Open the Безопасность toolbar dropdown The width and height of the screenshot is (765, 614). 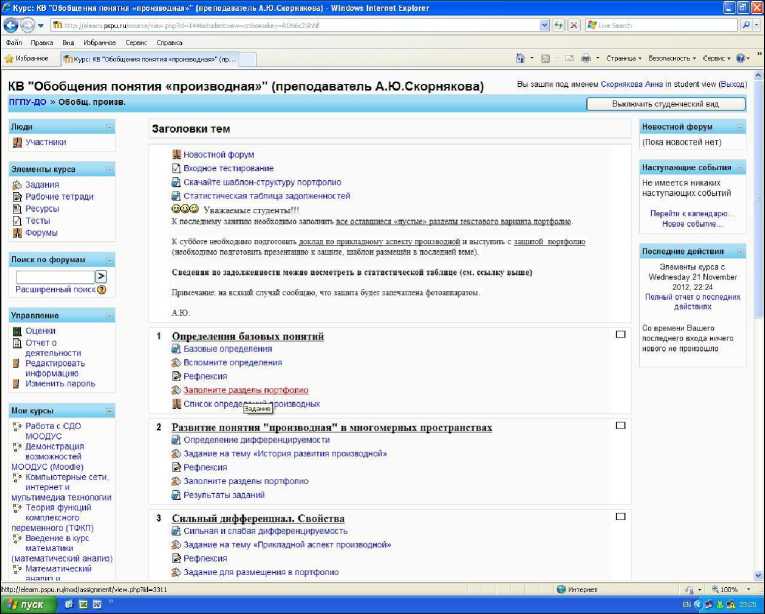click(672, 58)
